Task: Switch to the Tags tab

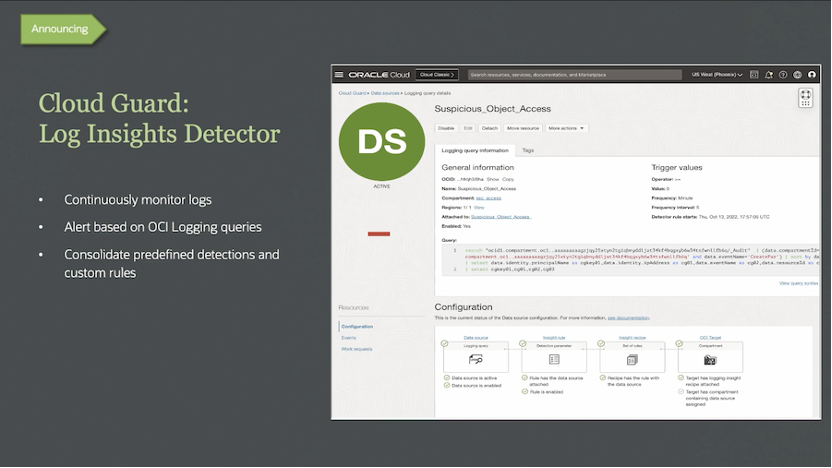Action: click(528, 151)
